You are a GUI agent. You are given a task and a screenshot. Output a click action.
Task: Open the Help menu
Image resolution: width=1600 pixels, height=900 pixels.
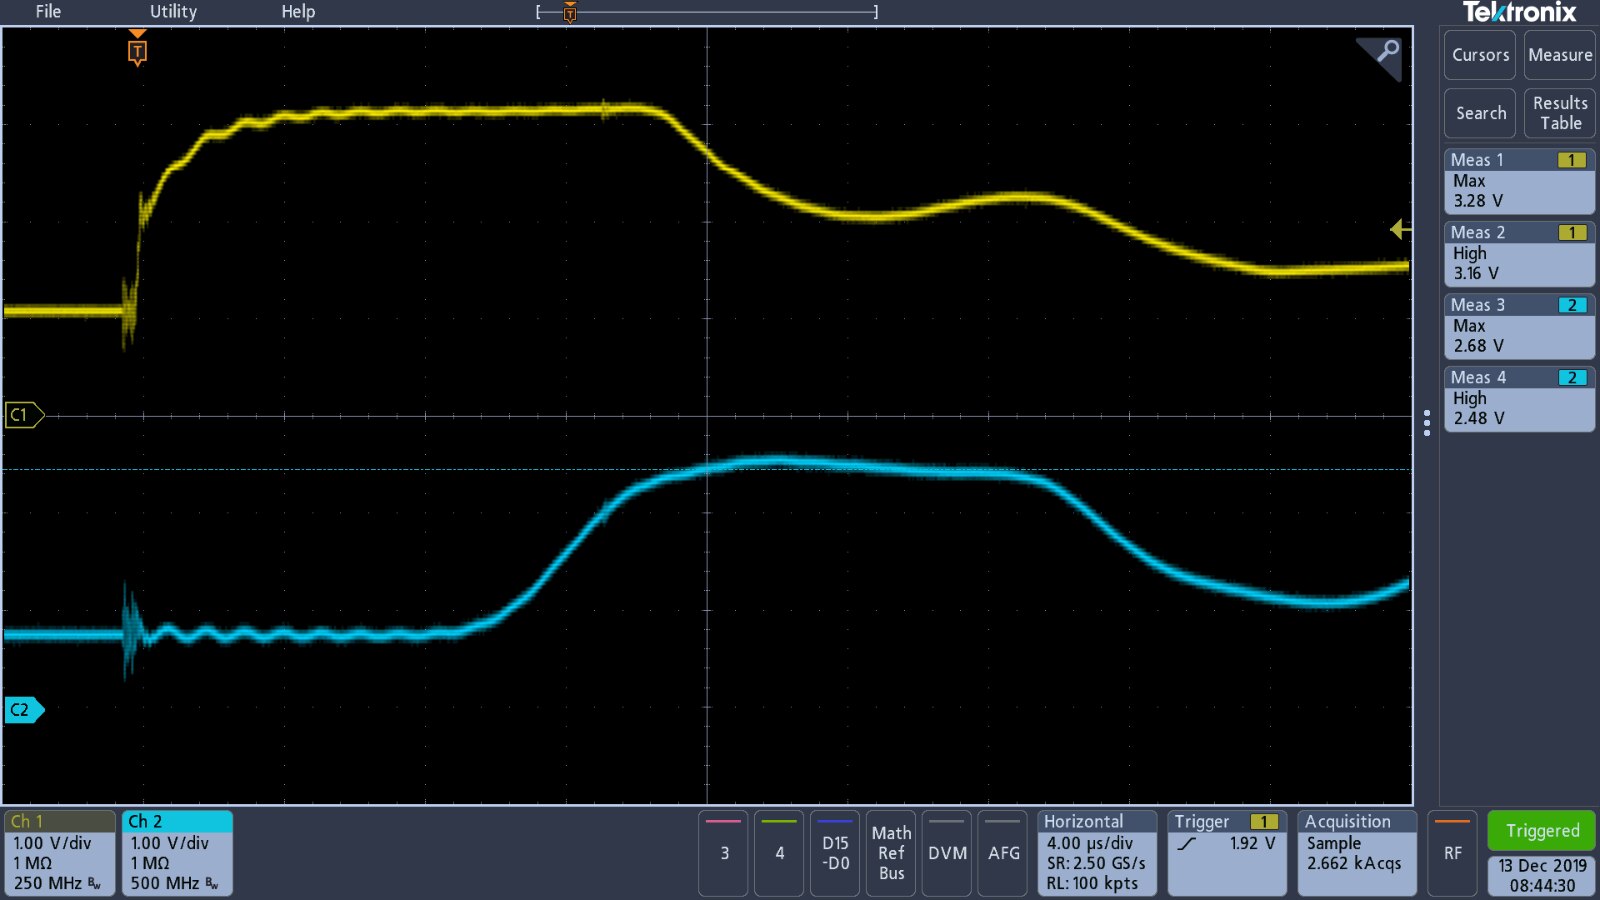tap(298, 12)
